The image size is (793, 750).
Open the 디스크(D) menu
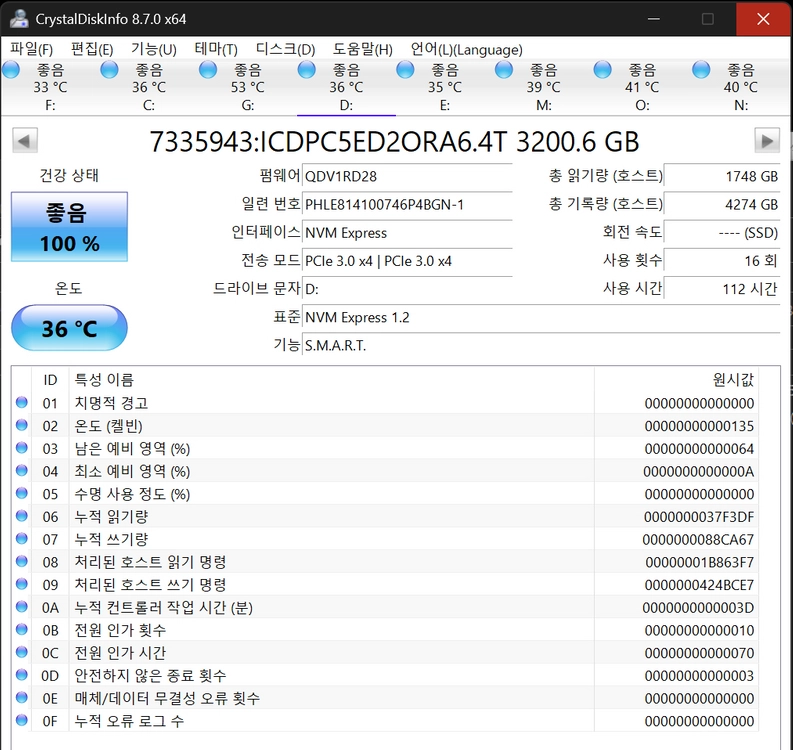click(285, 49)
